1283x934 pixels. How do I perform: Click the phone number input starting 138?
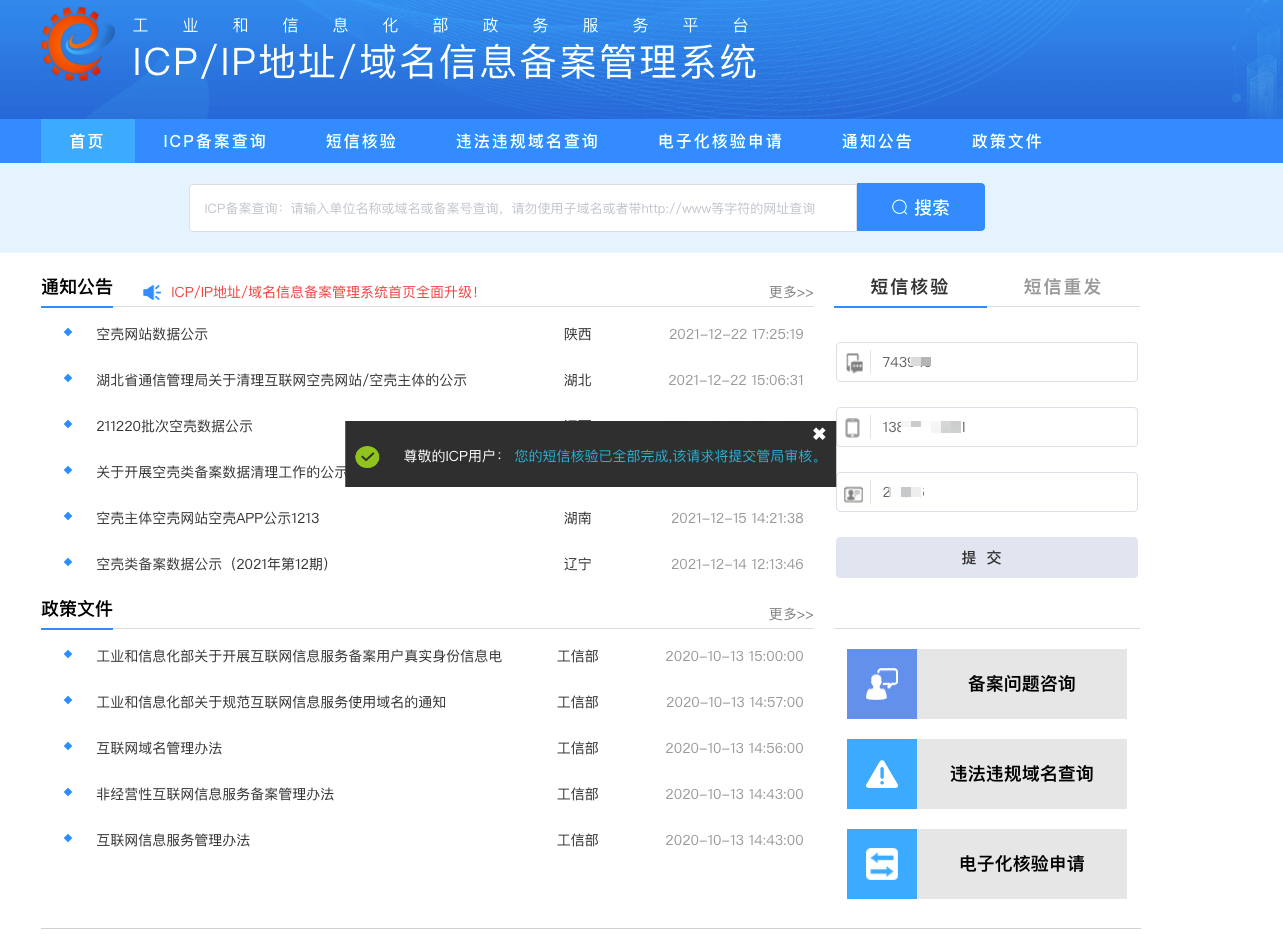point(987,427)
